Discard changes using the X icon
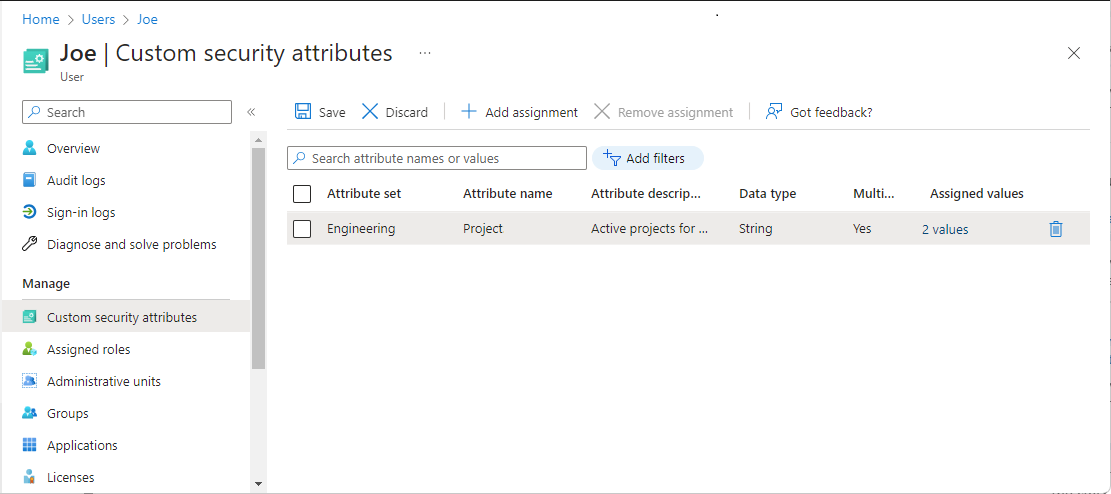Viewport: 1111px width, 494px height. coord(370,112)
